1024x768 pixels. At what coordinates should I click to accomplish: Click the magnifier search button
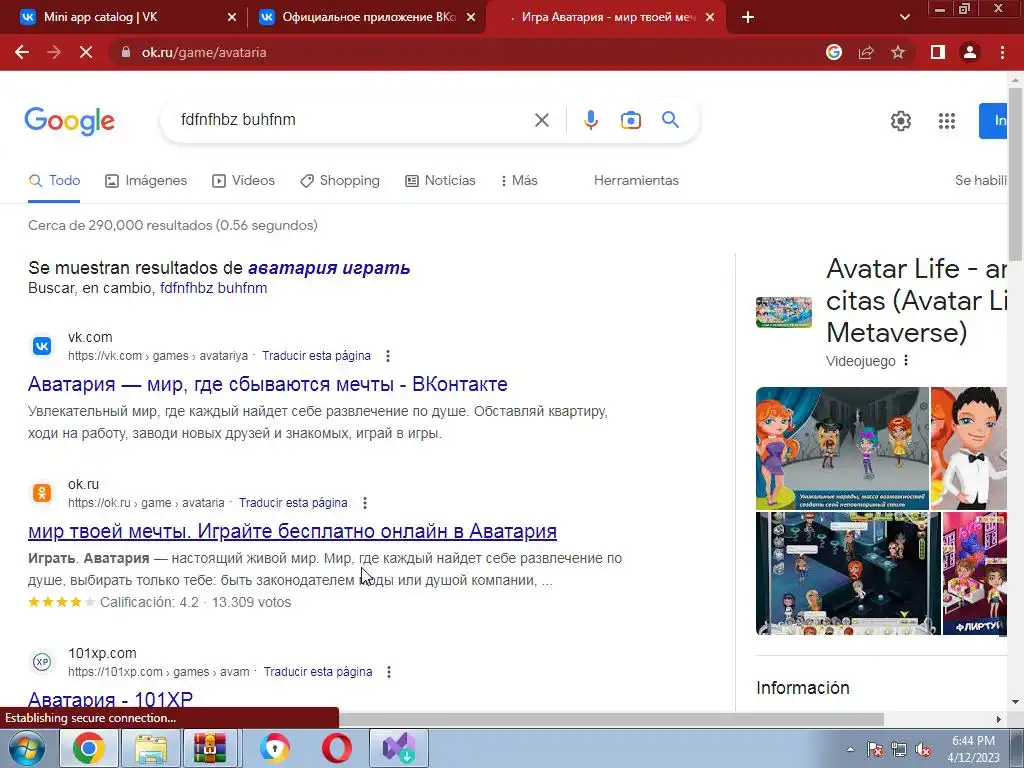[670, 120]
